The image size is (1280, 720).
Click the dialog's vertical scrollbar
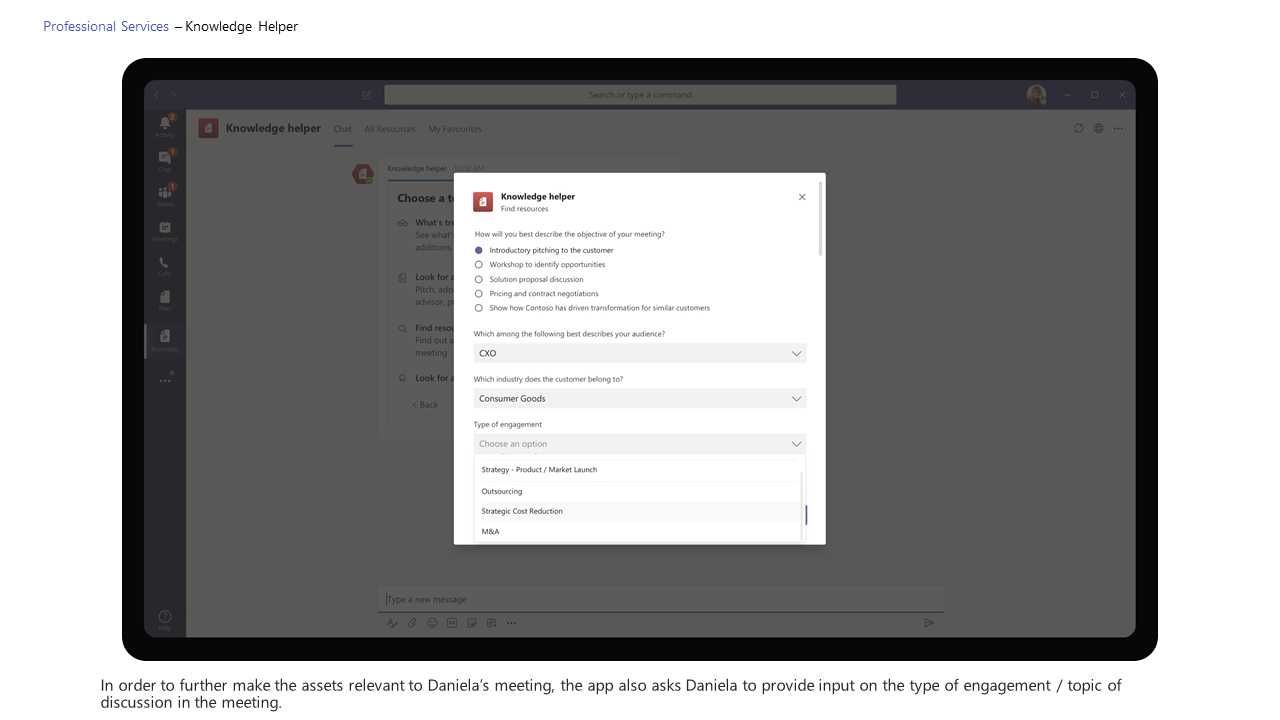click(x=821, y=218)
